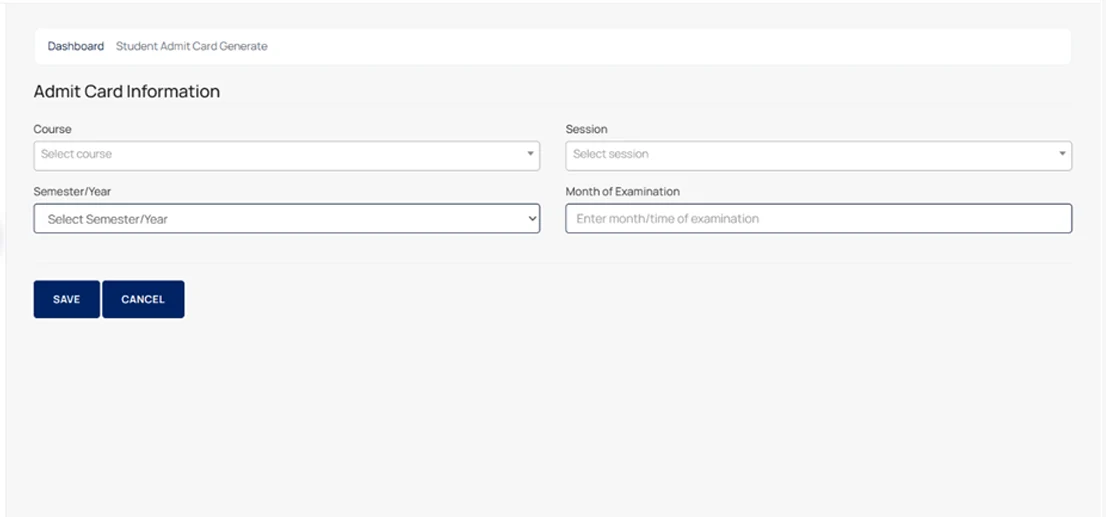Go to Dashboard breadcrumb link
The image size is (1106, 517).
[75, 46]
